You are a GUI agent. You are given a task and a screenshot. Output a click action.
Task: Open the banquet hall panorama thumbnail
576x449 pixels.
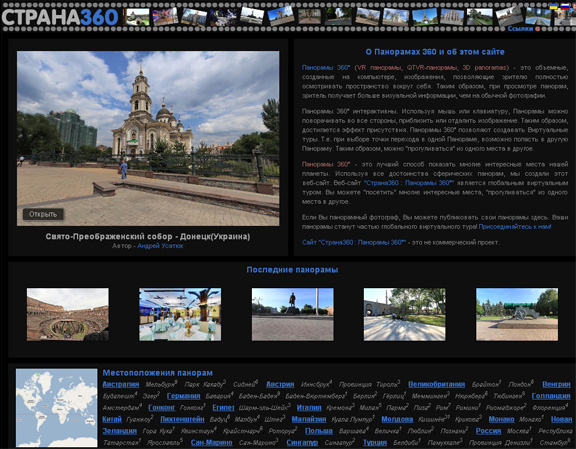pyautogui.click(x=180, y=314)
